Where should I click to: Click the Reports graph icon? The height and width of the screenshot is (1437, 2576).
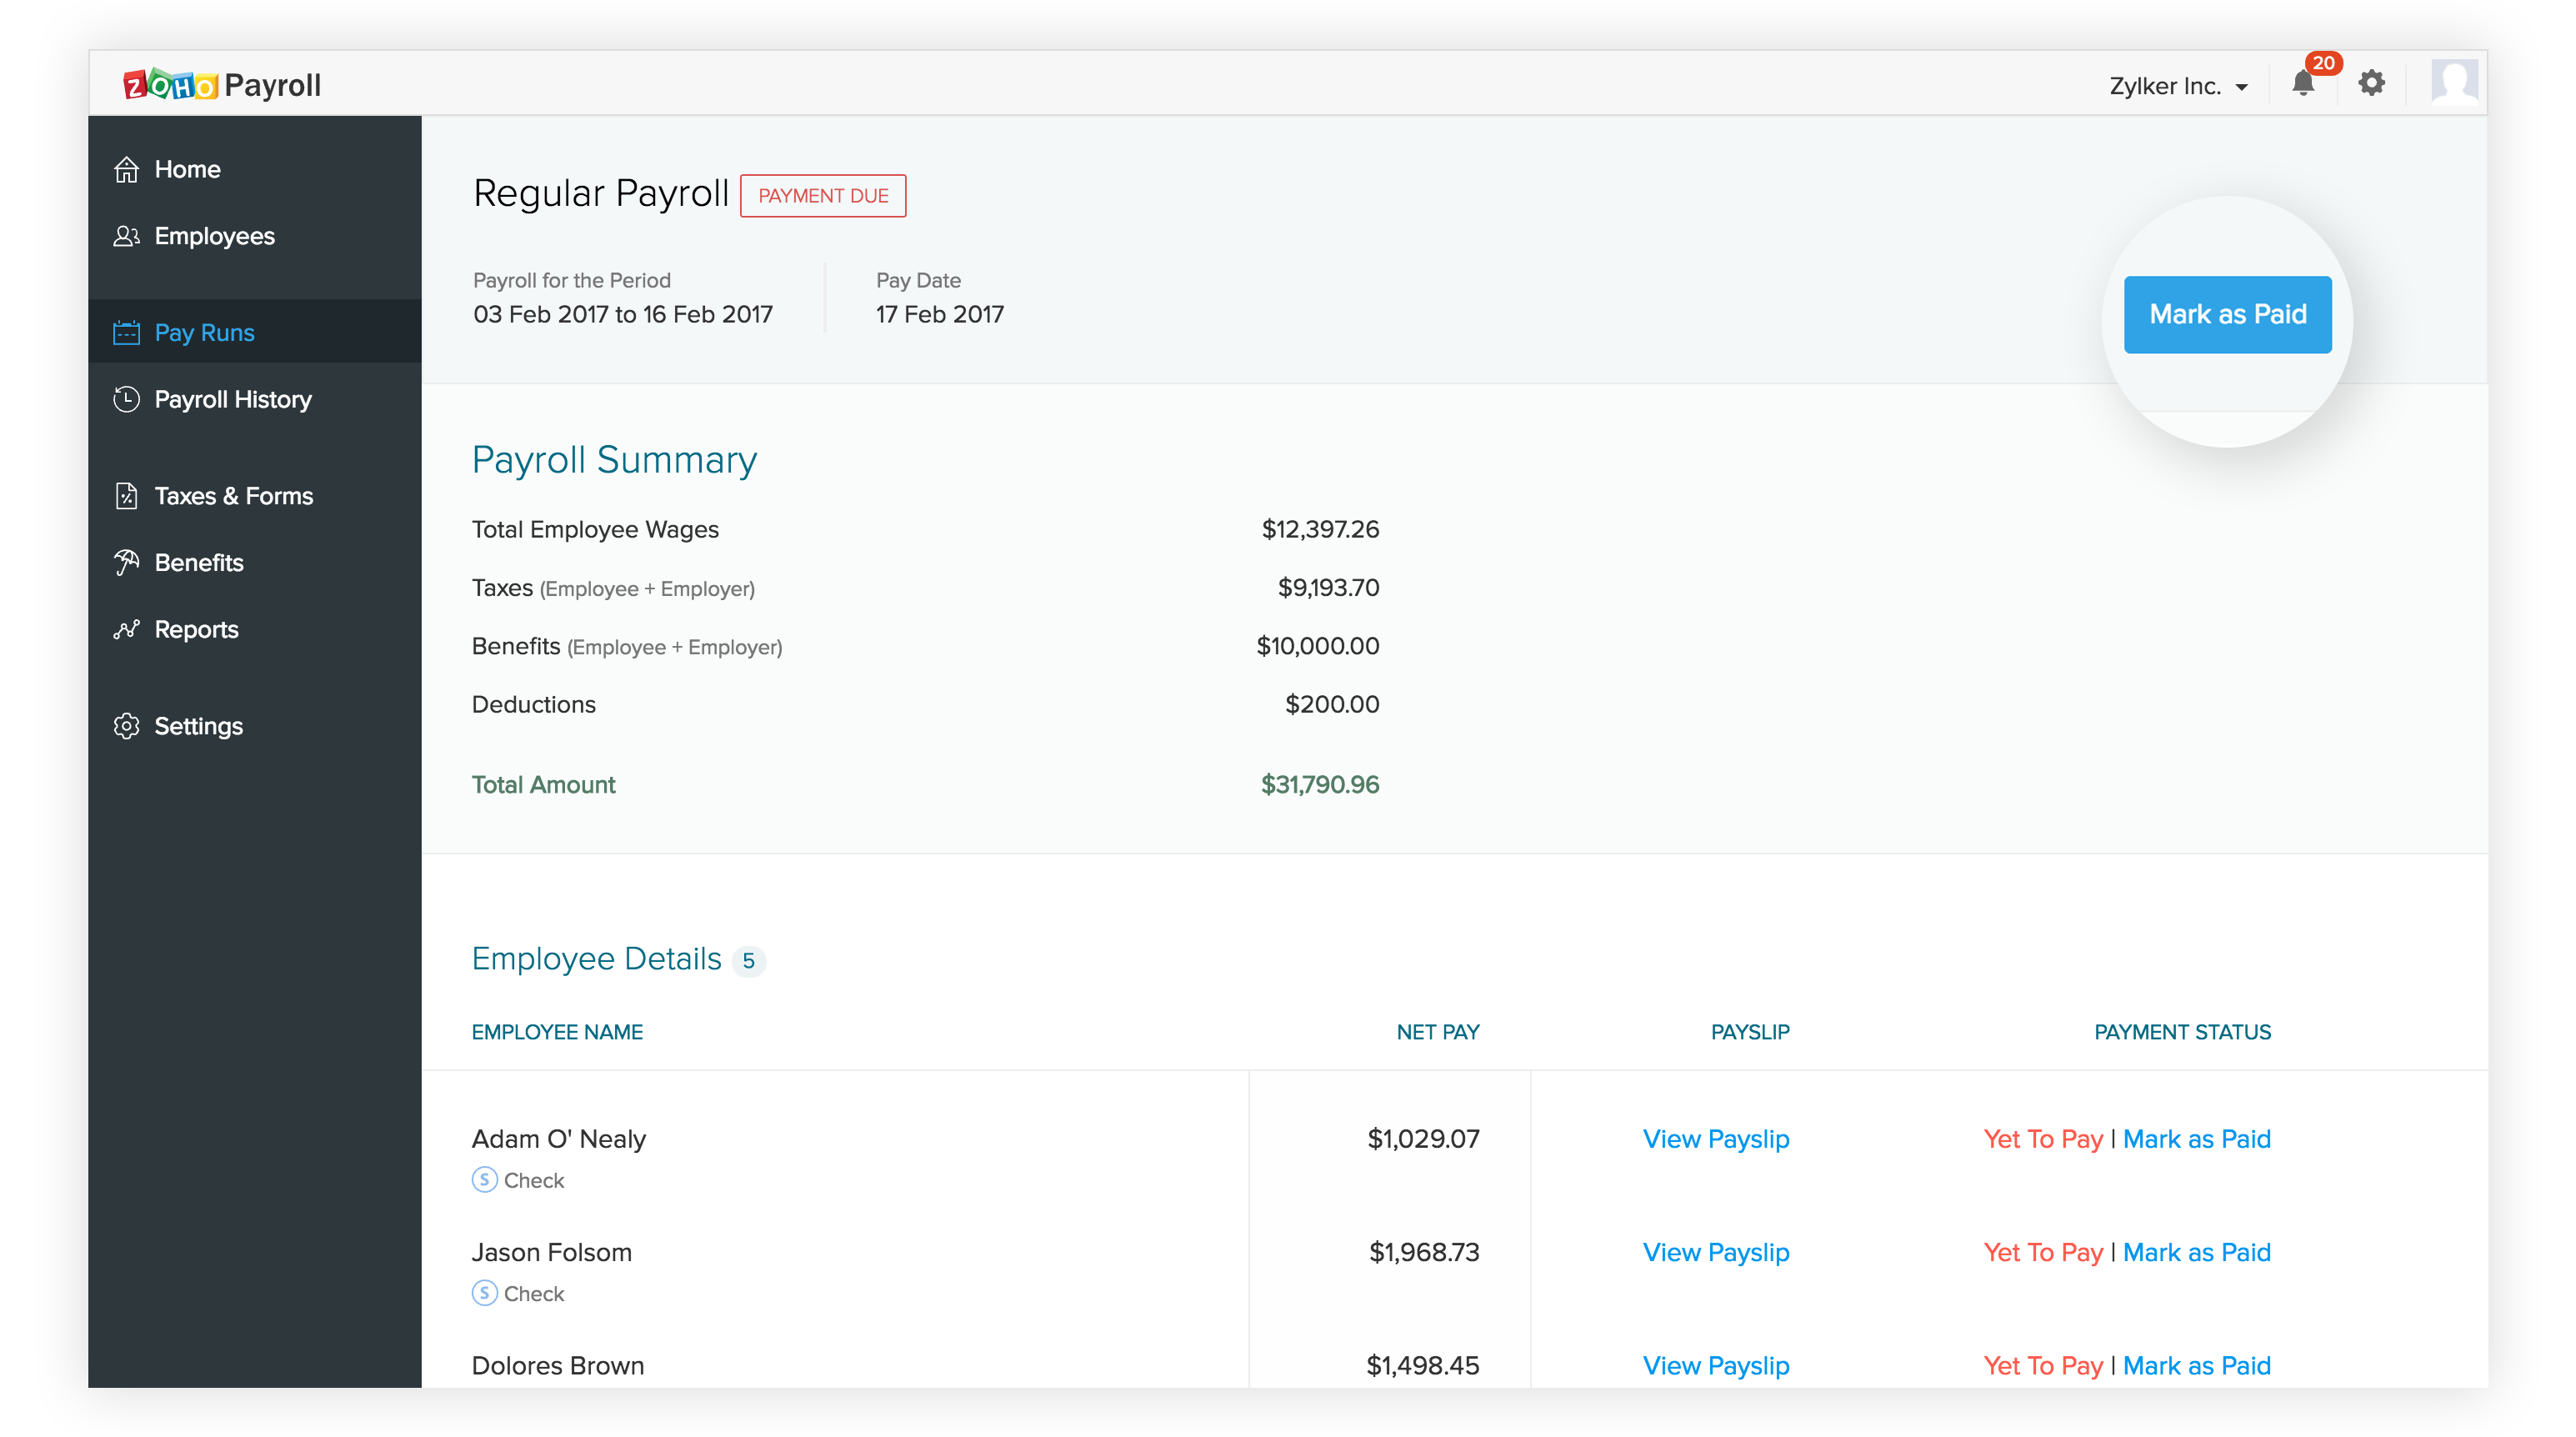[x=126, y=630]
